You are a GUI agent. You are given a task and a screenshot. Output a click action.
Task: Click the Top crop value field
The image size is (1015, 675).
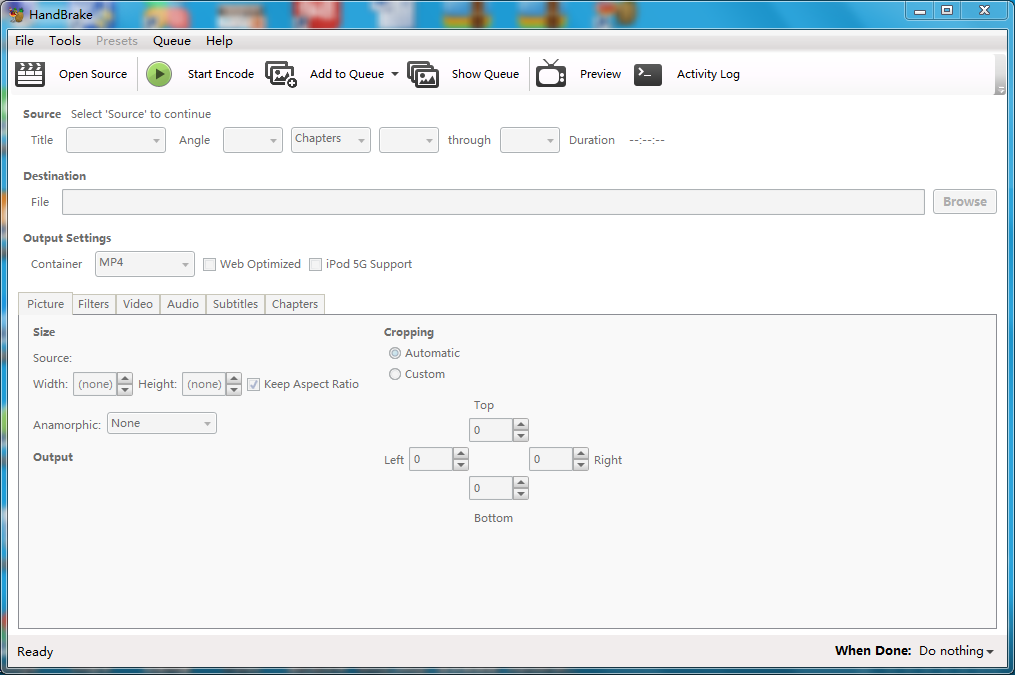click(491, 430)
